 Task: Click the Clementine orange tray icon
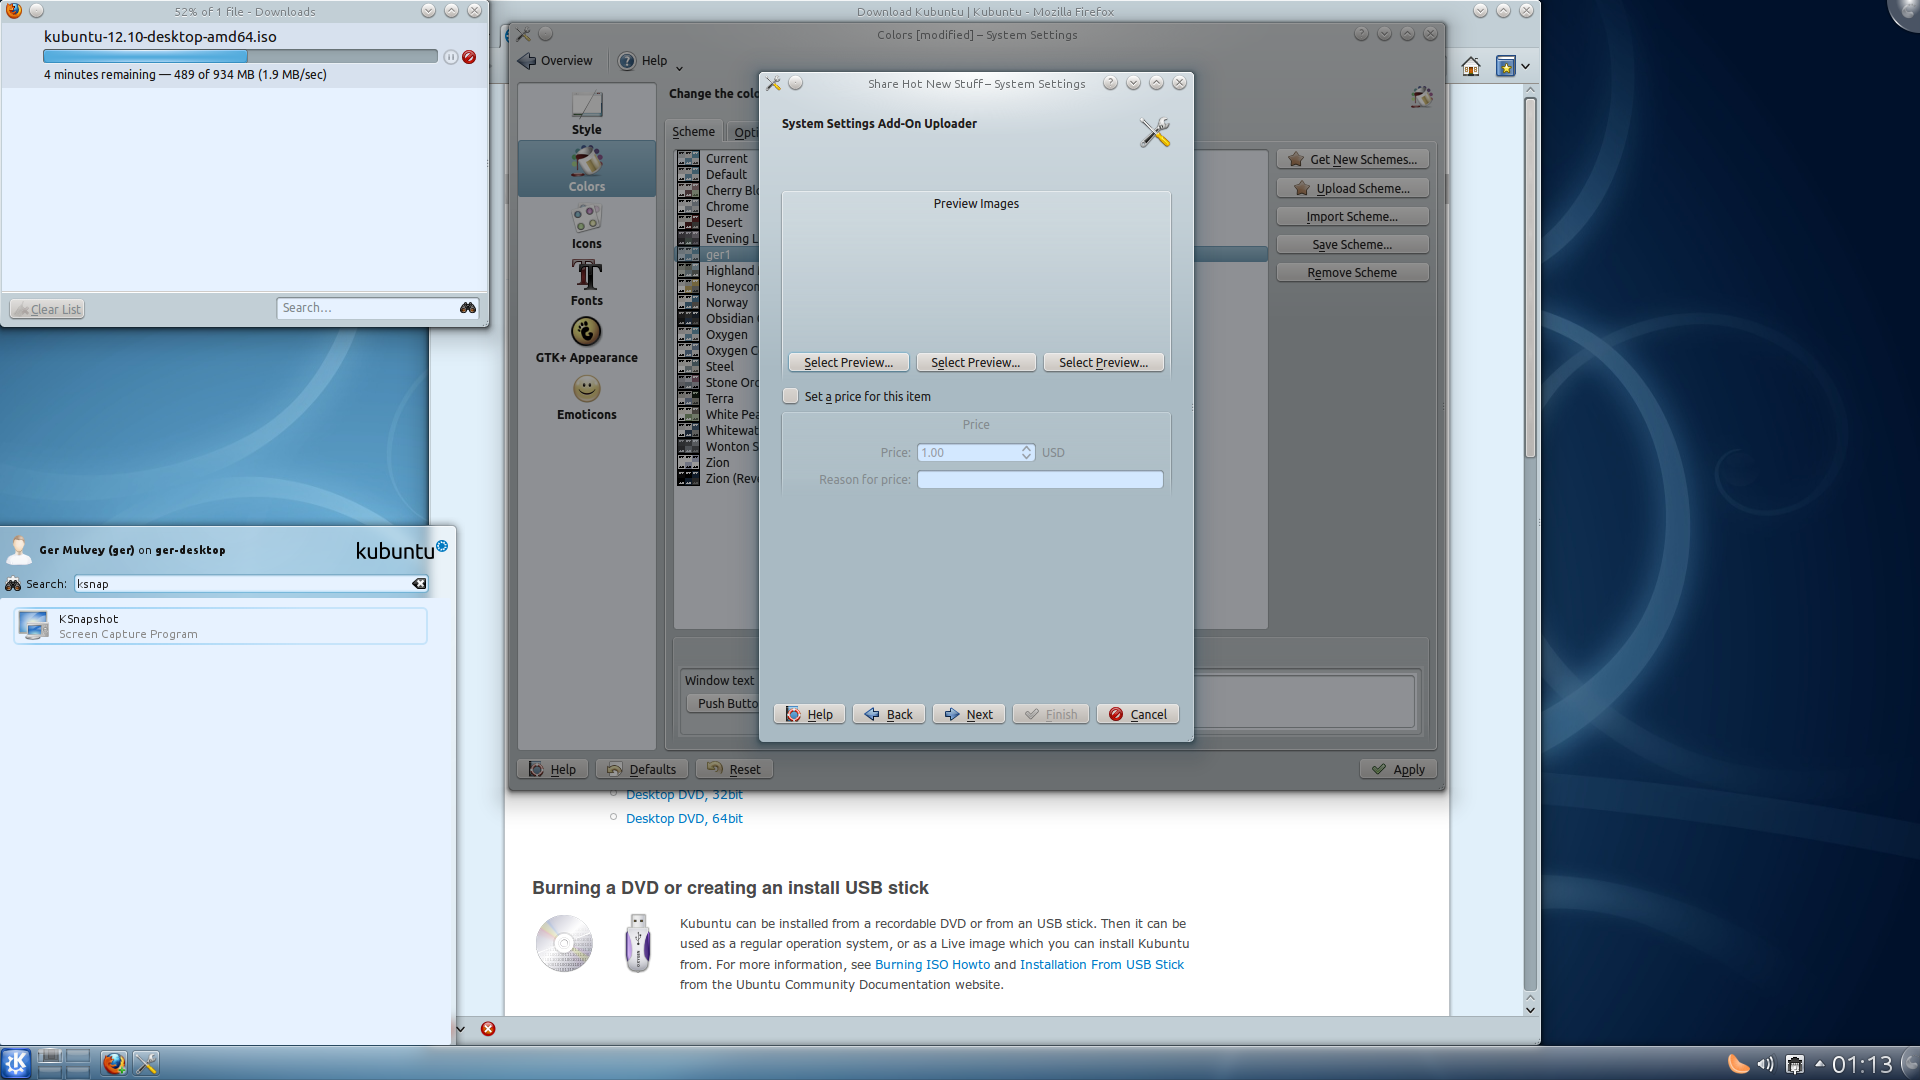[1739, 1064]
